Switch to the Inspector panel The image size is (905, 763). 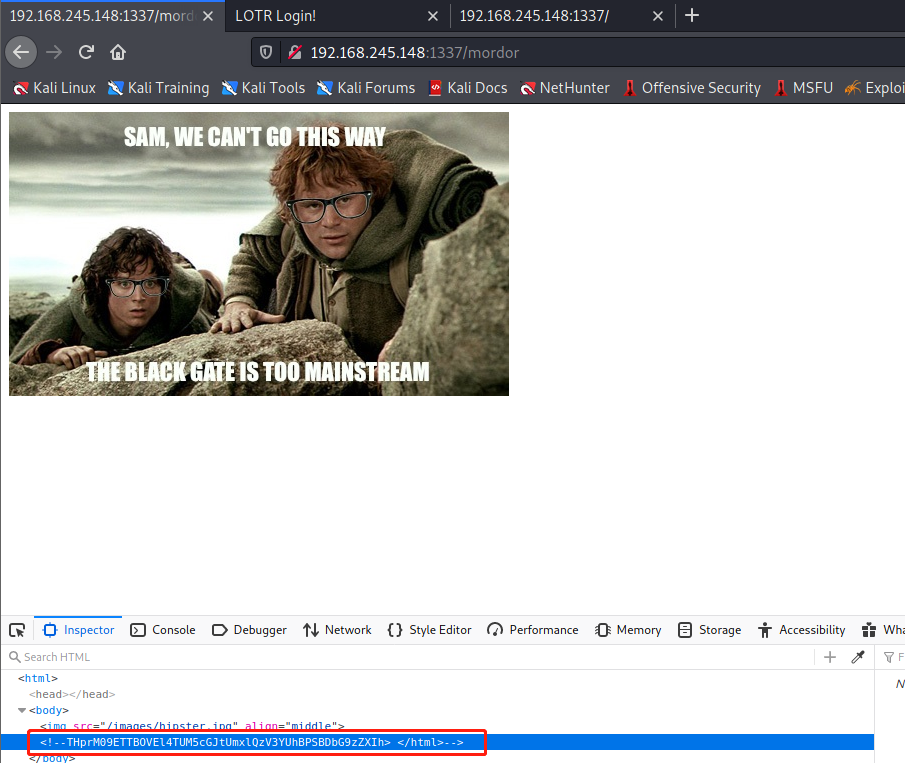tap(78, 630)
